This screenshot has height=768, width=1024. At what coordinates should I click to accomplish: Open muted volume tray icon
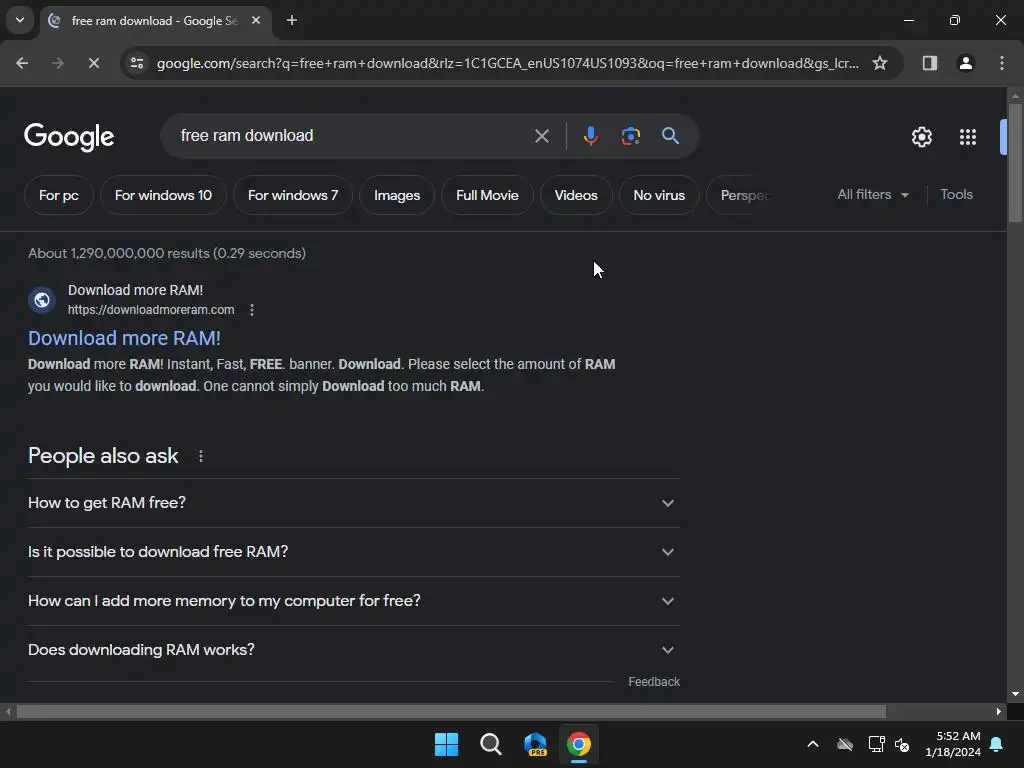point(902,744)
